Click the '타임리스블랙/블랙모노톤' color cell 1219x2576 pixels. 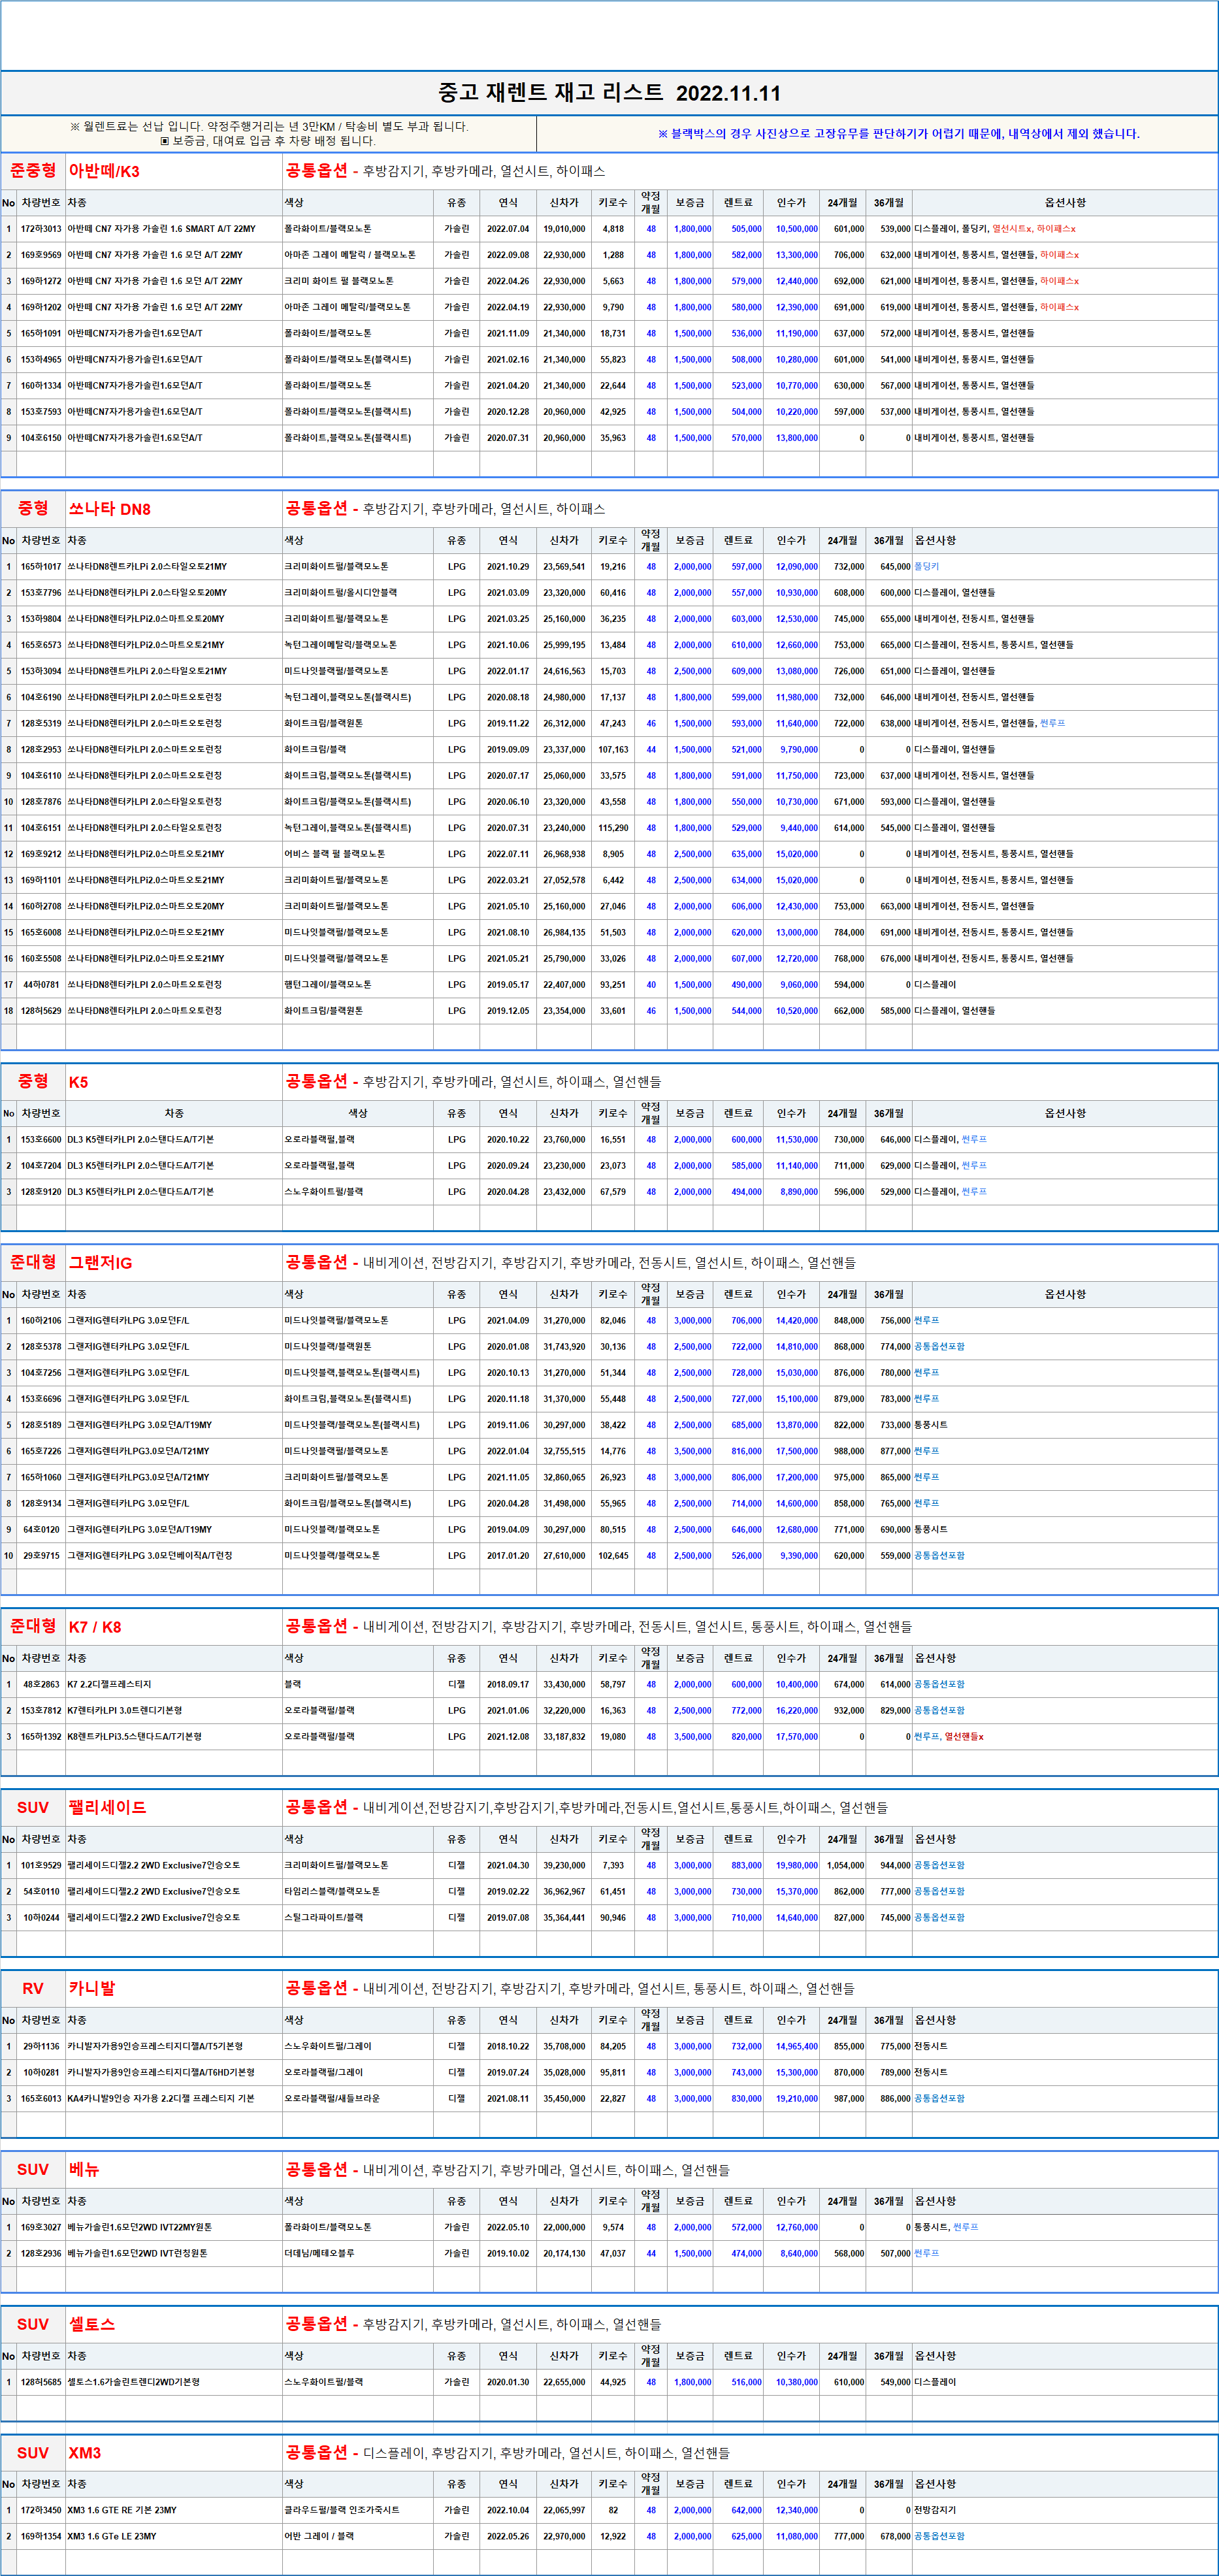coord(357,1892)
